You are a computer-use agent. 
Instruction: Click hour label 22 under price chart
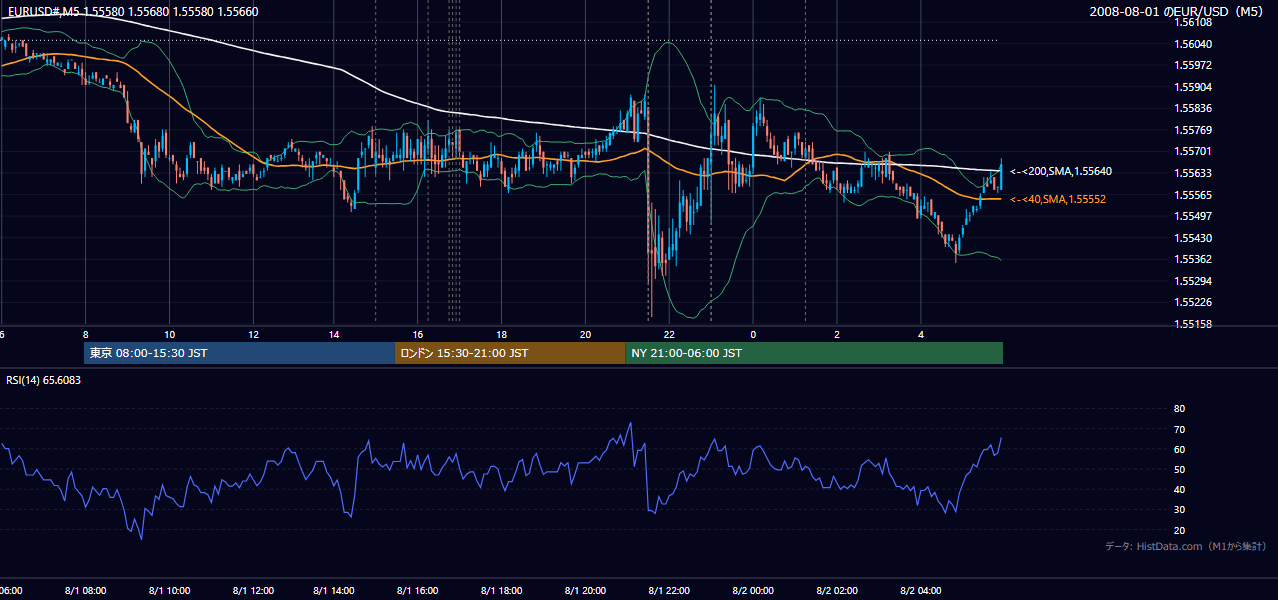669,334
